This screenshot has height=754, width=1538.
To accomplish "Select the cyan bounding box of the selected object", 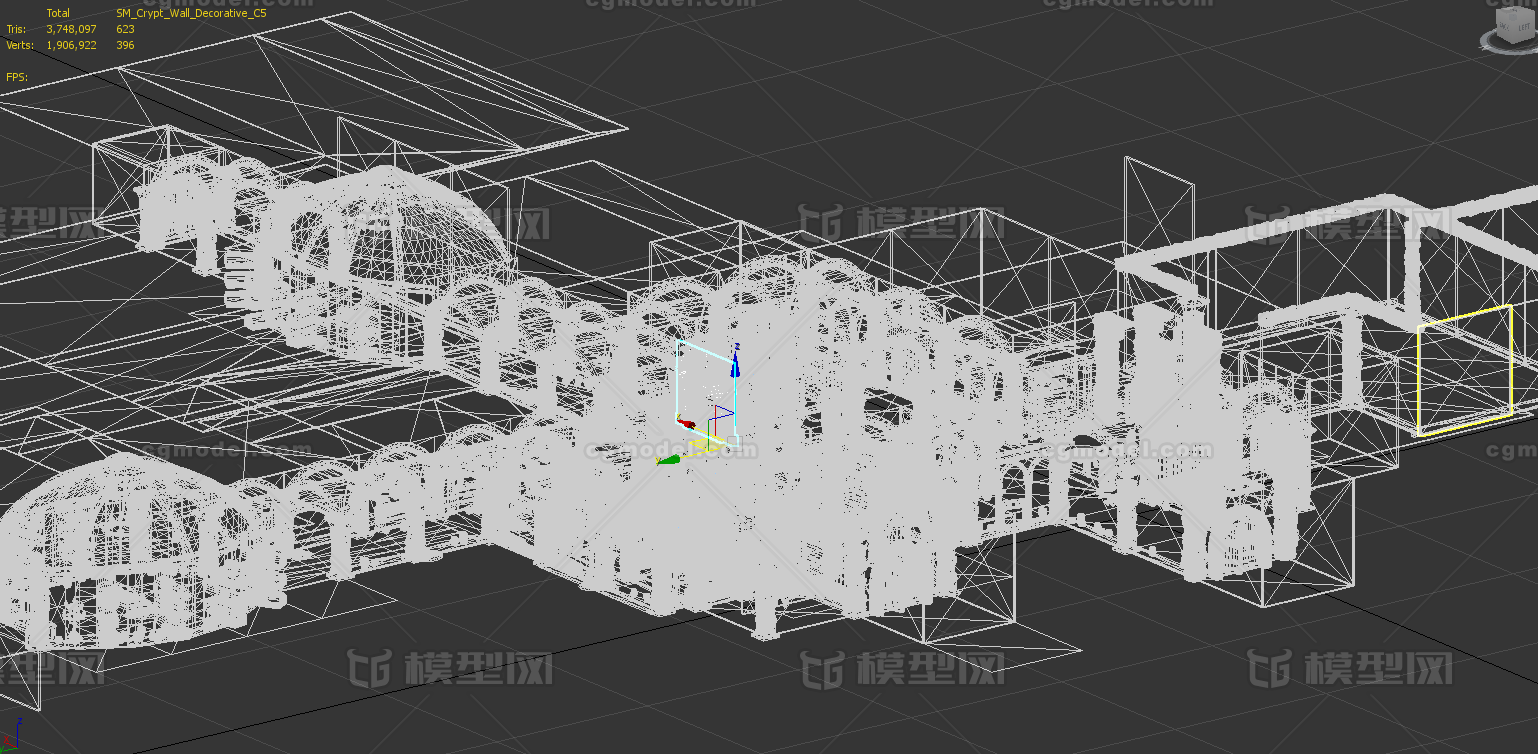I will click(708, 392).
